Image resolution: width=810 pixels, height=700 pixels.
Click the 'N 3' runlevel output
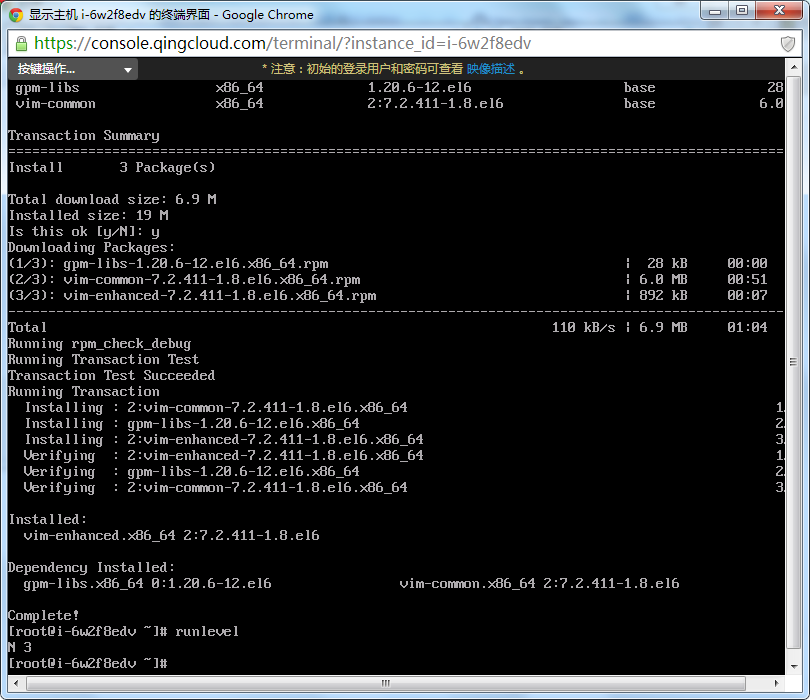point(20,648)
